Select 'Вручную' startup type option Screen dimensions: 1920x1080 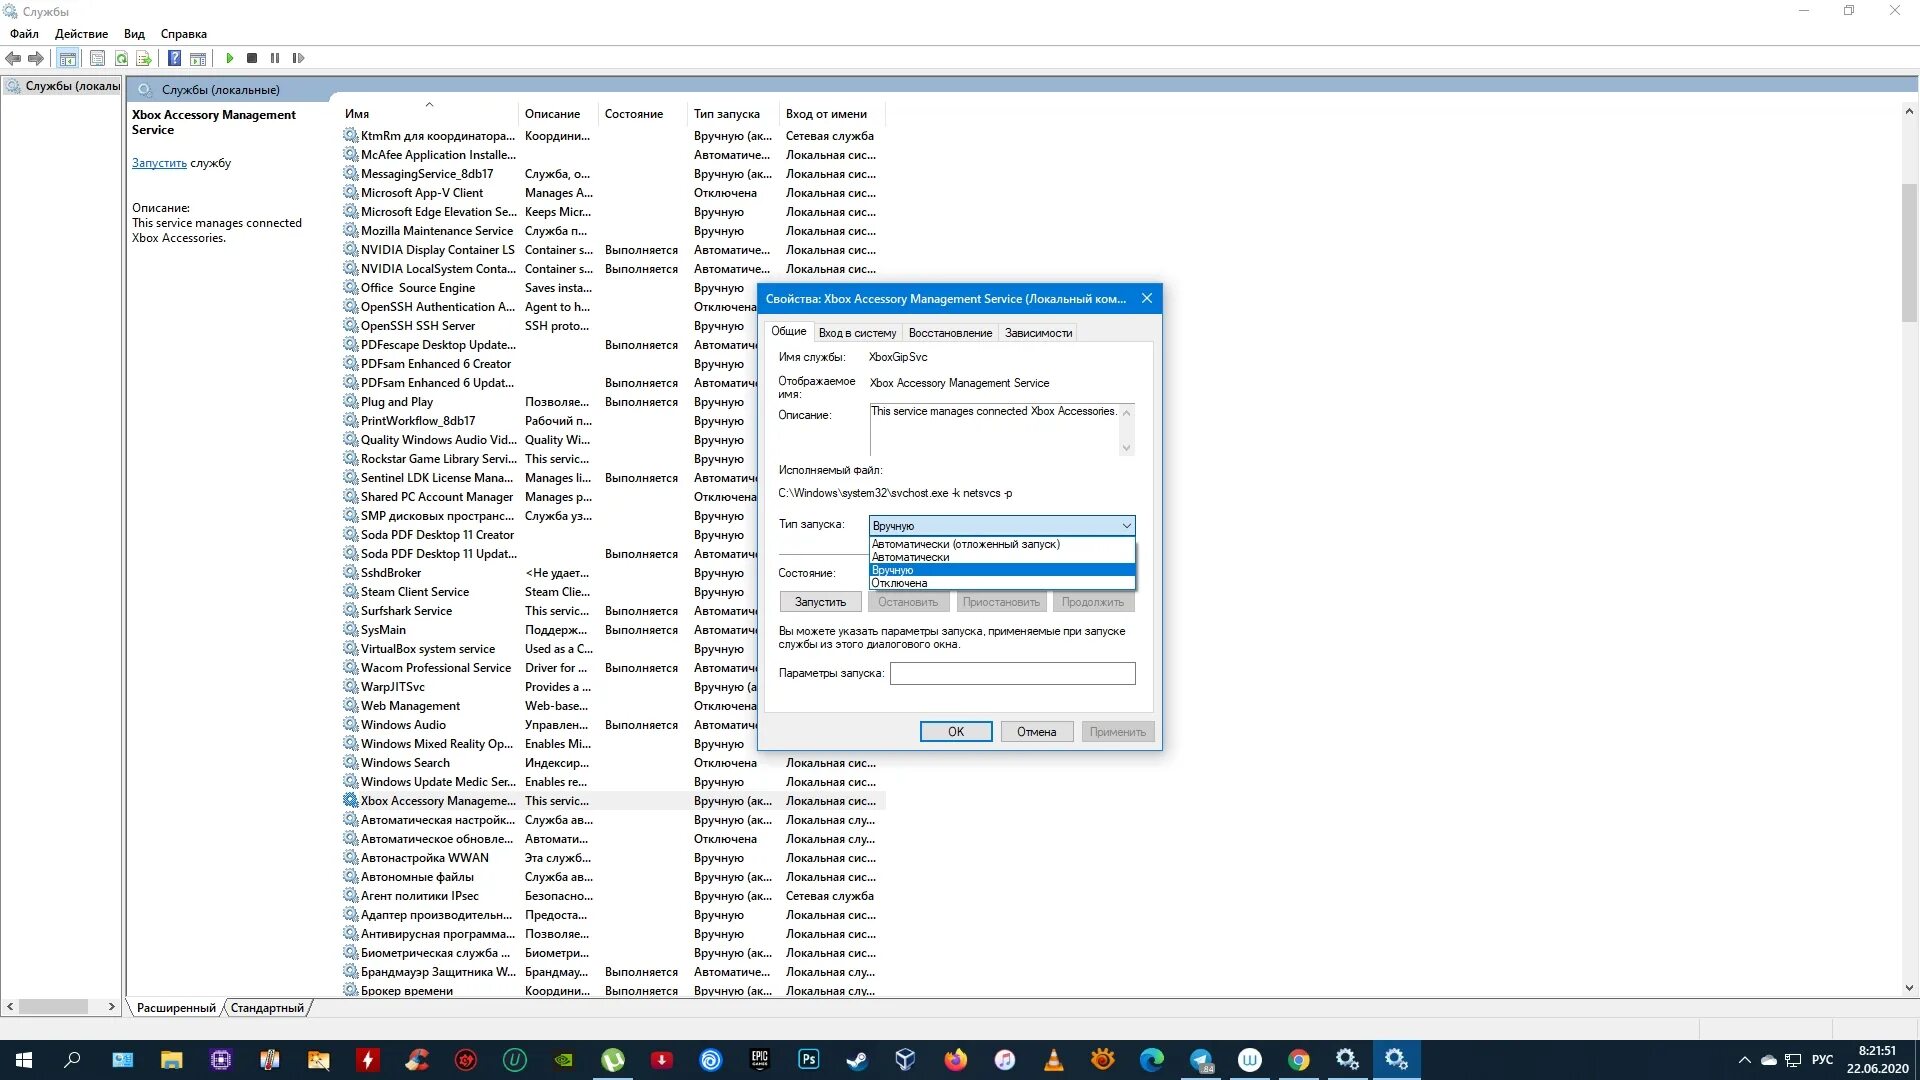point(997,570)
